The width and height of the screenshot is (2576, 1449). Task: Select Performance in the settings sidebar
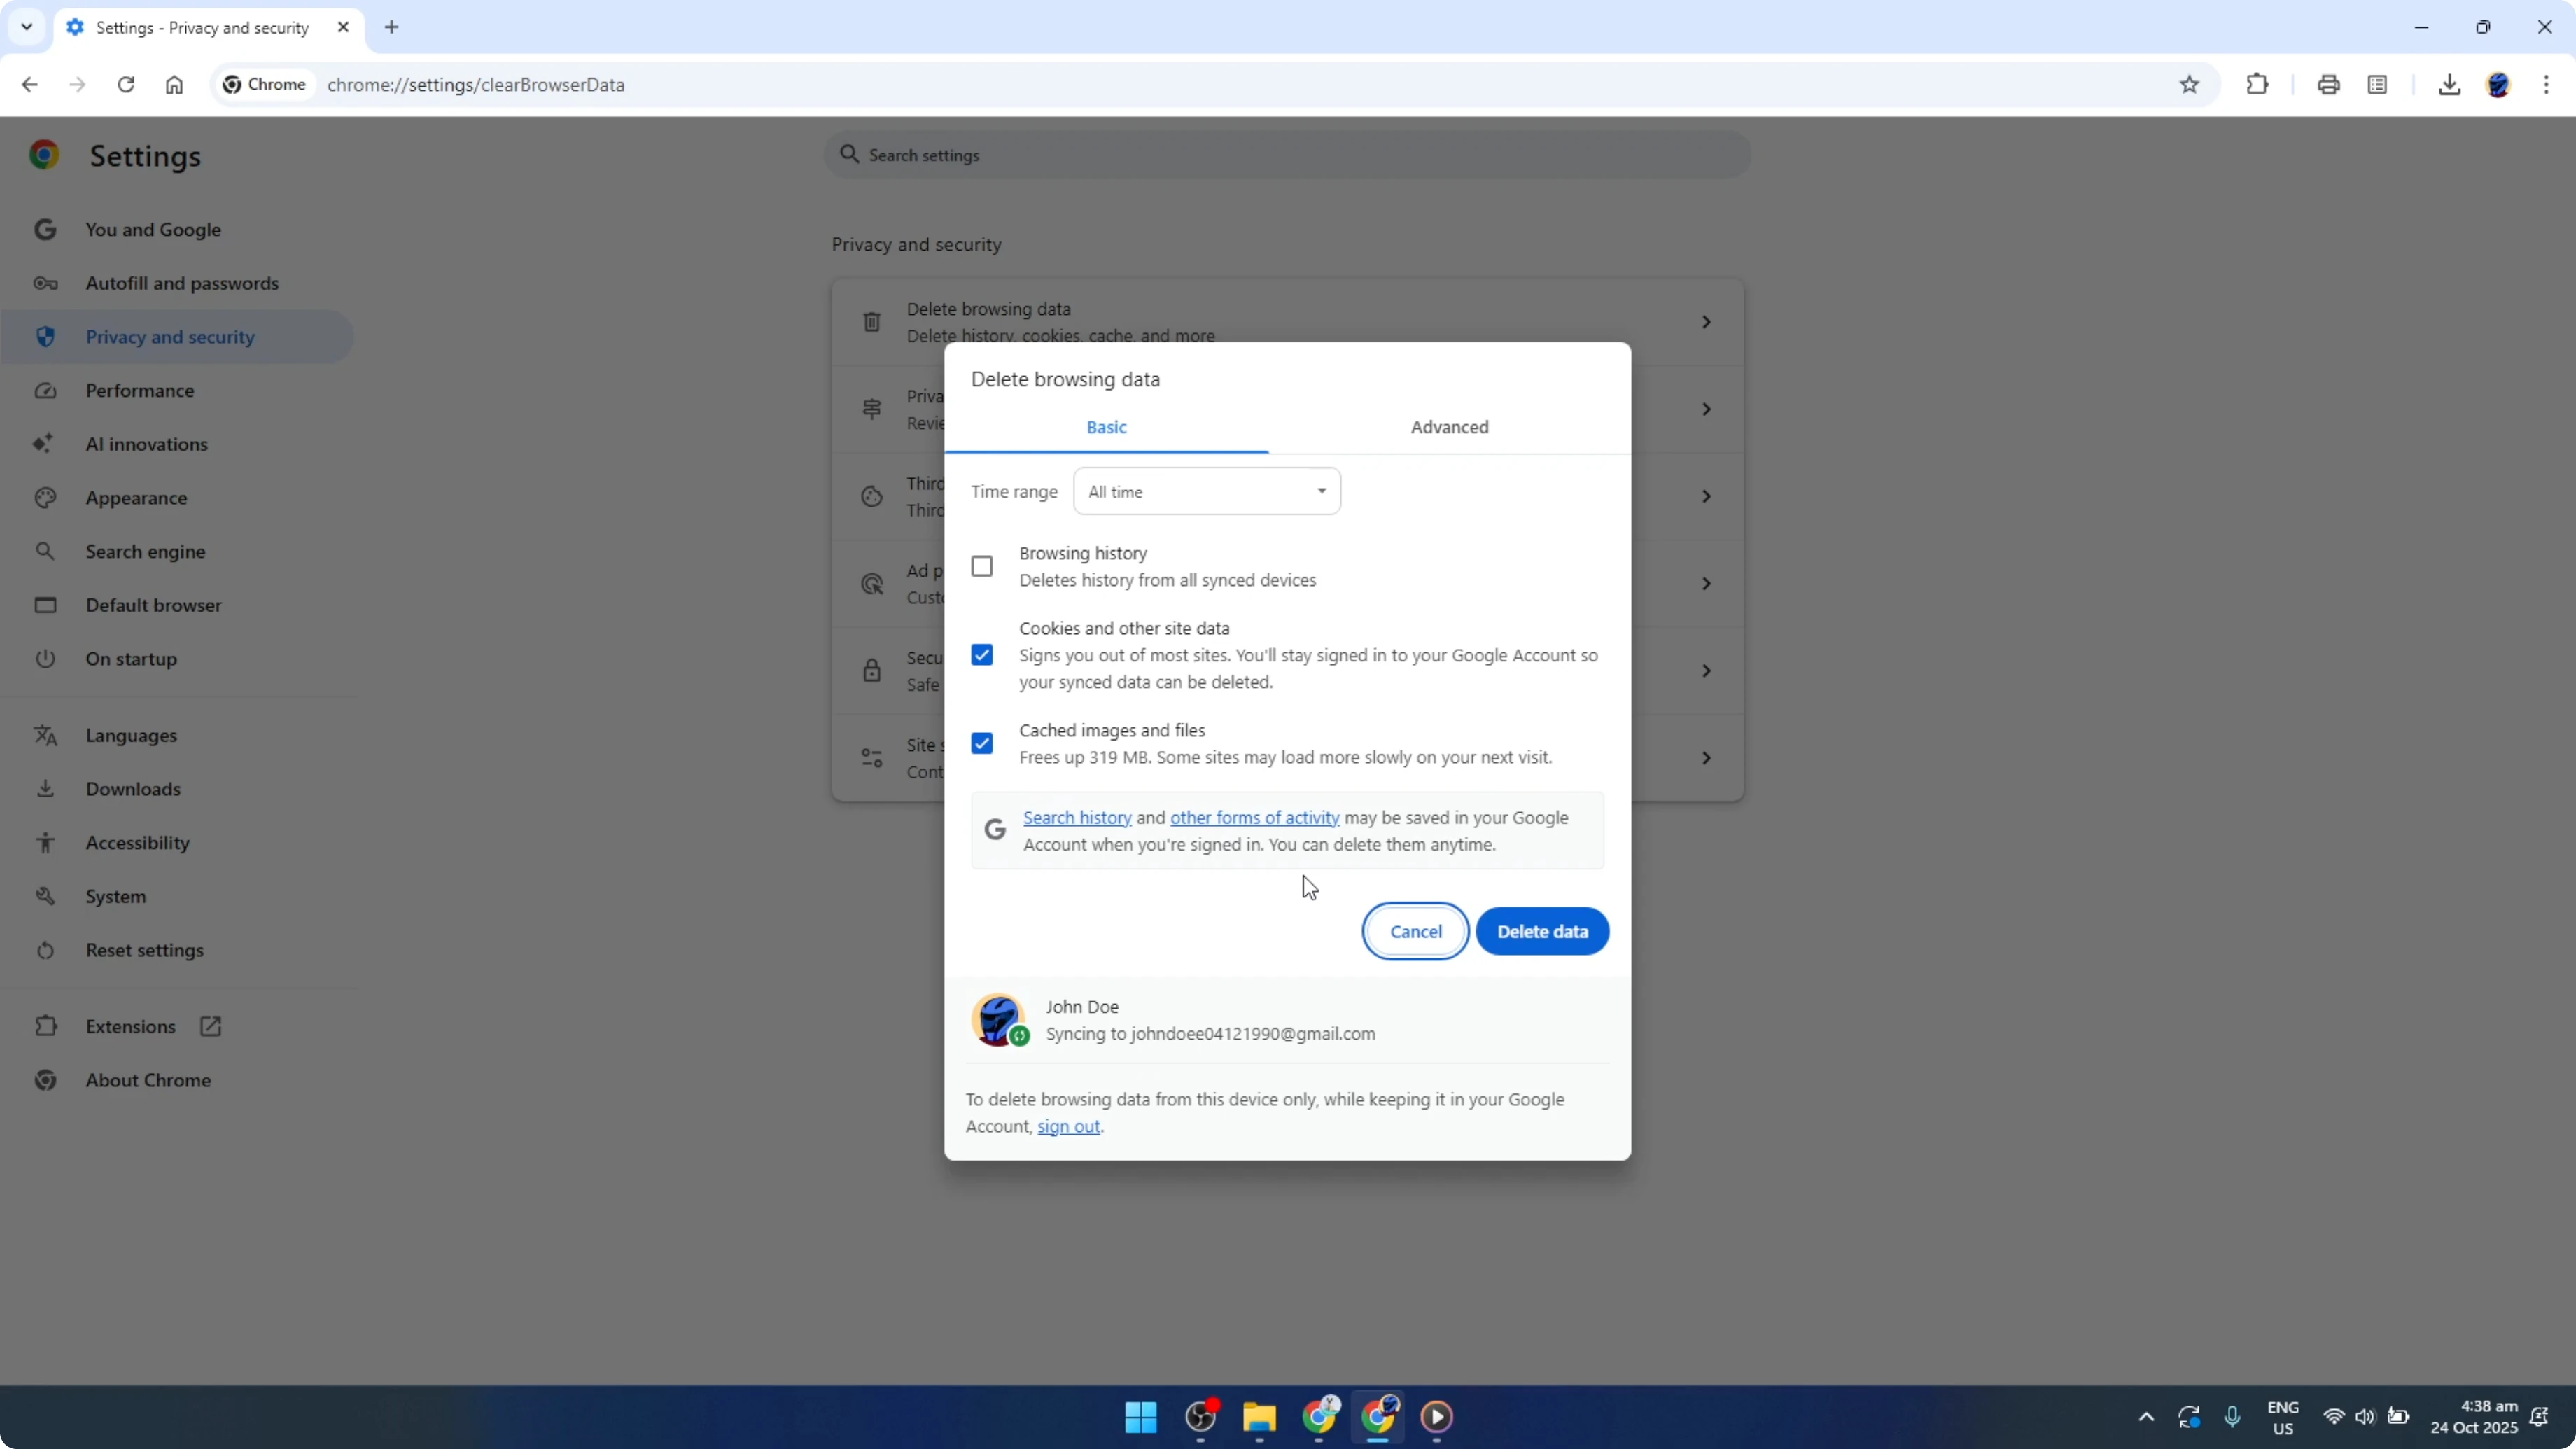pyautogui.click(x=140, y=390)
